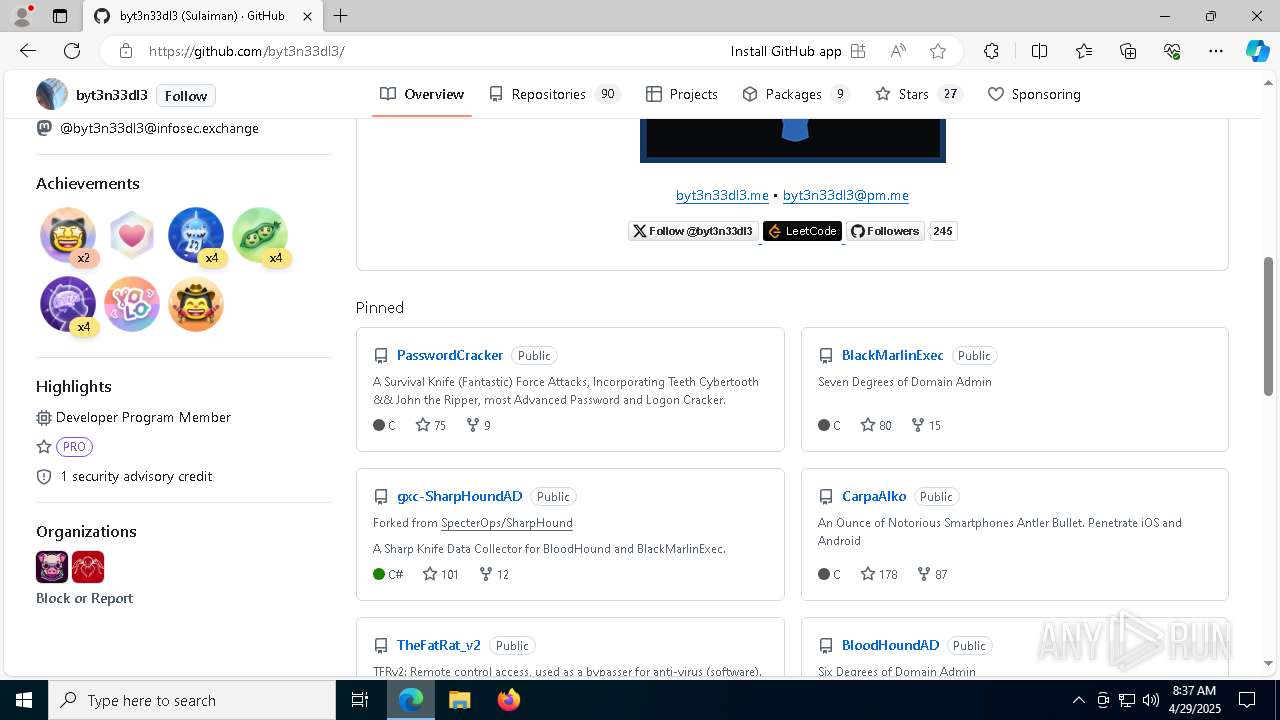Open SpecterOps/SharpHound fork source link
The height and width of the screenshot is (720, 1280).
pos(507,523)
